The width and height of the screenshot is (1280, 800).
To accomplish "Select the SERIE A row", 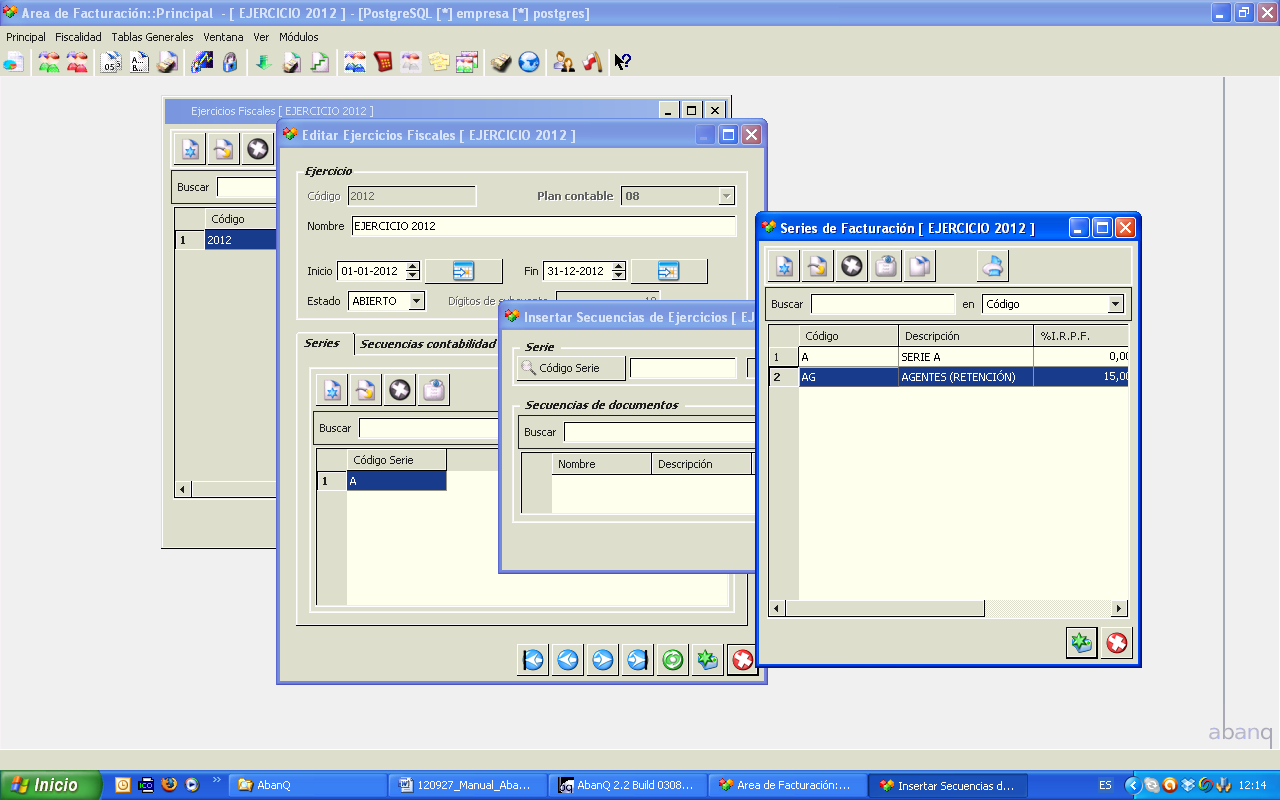I will 949,357.
